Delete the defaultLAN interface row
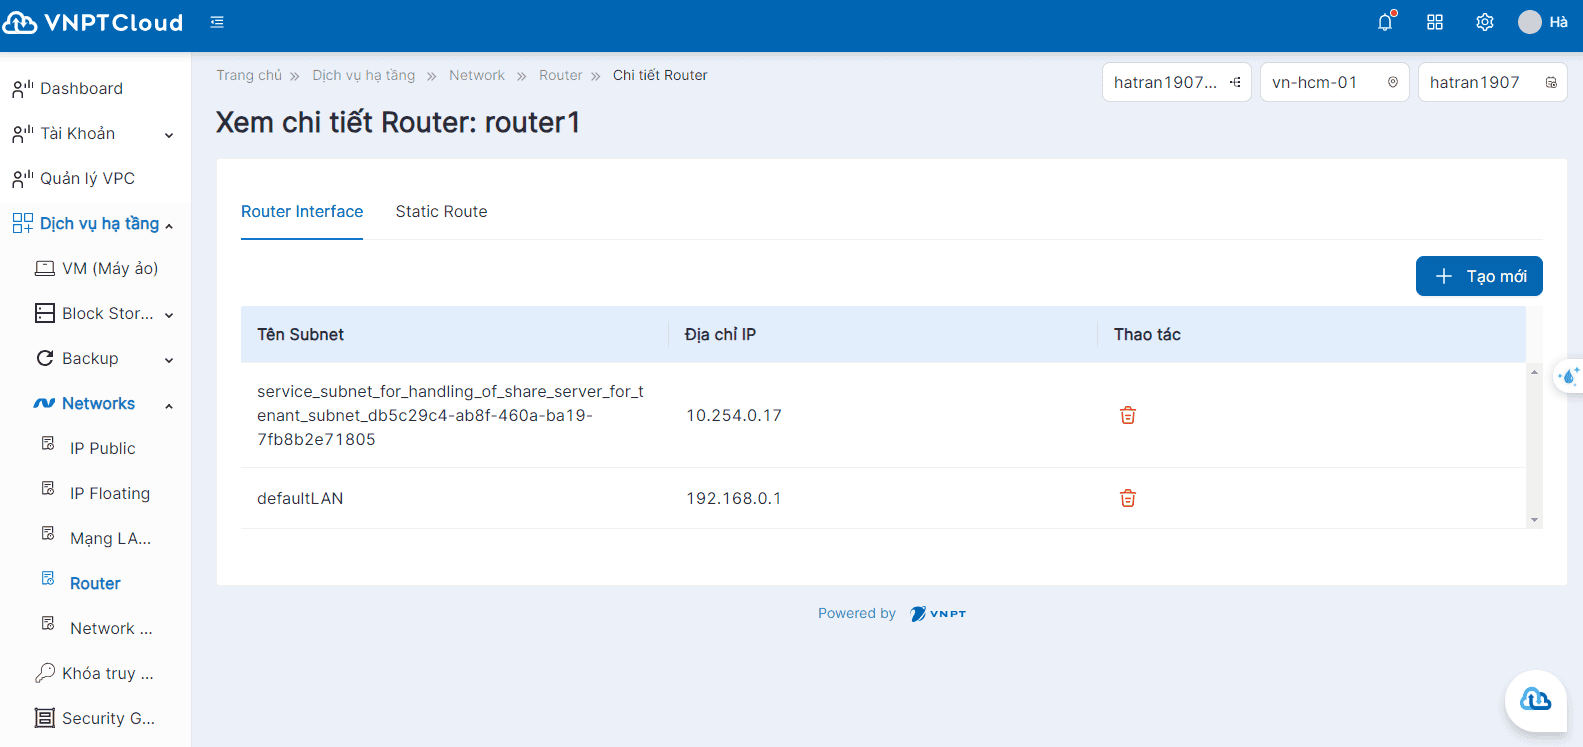Viewport: 1583px width, 747px height. click(x=1128, y=498)
